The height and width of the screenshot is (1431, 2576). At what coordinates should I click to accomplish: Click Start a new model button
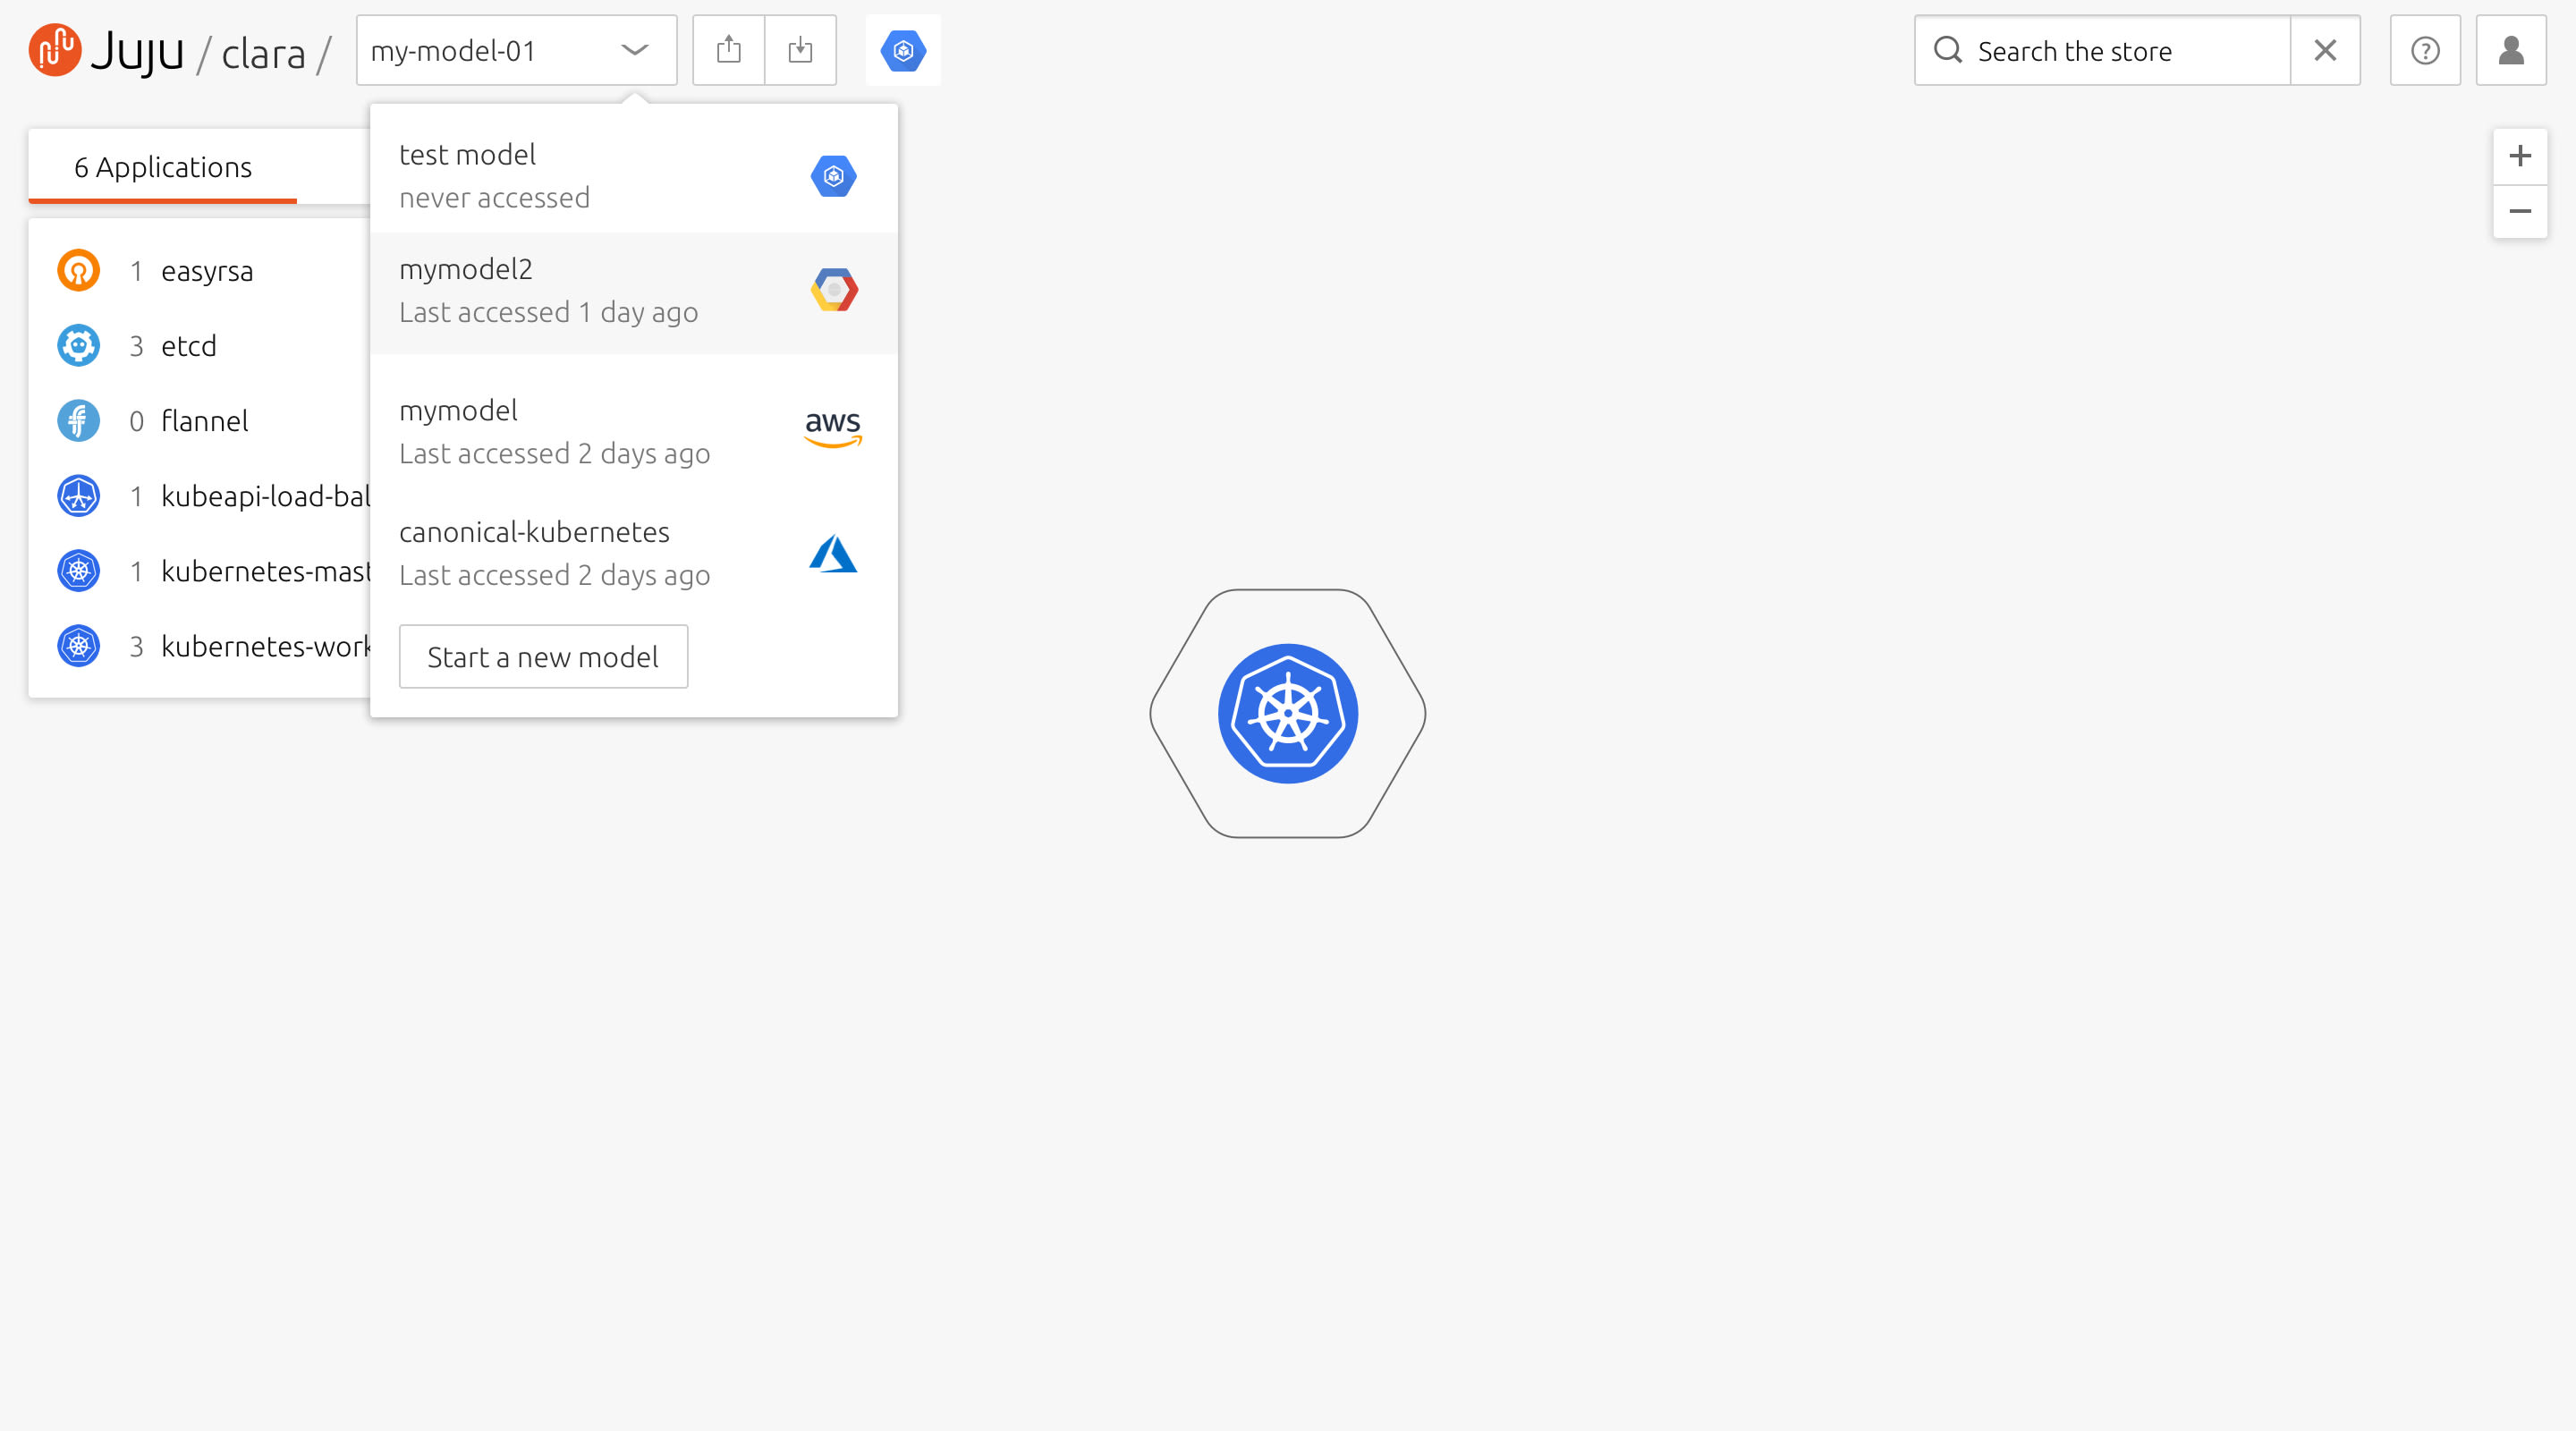543,657
